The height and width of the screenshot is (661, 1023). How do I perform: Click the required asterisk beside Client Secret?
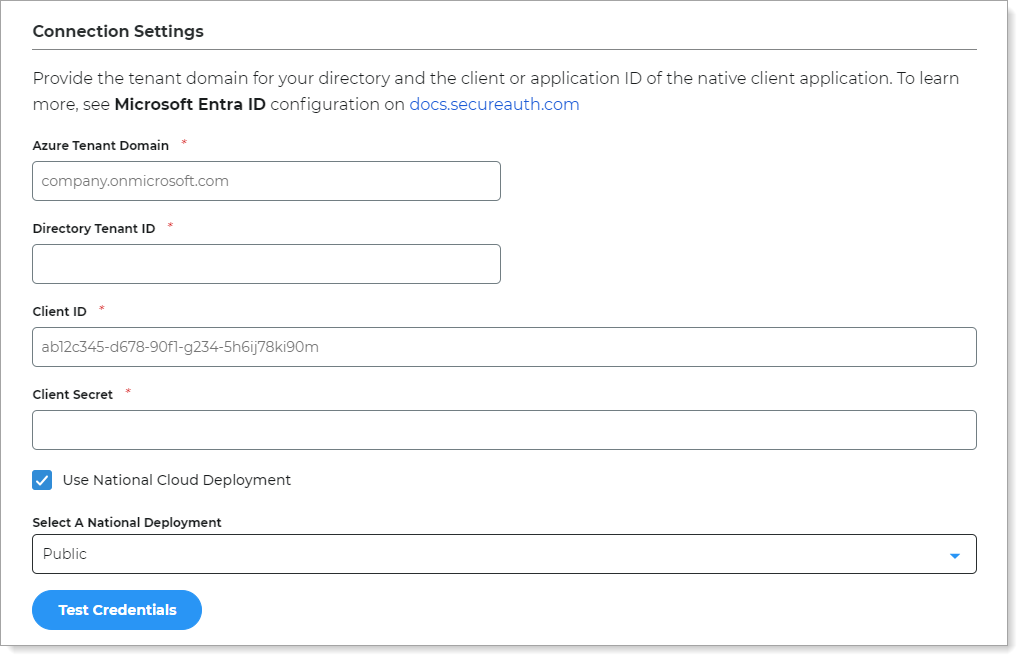(128, 391)
